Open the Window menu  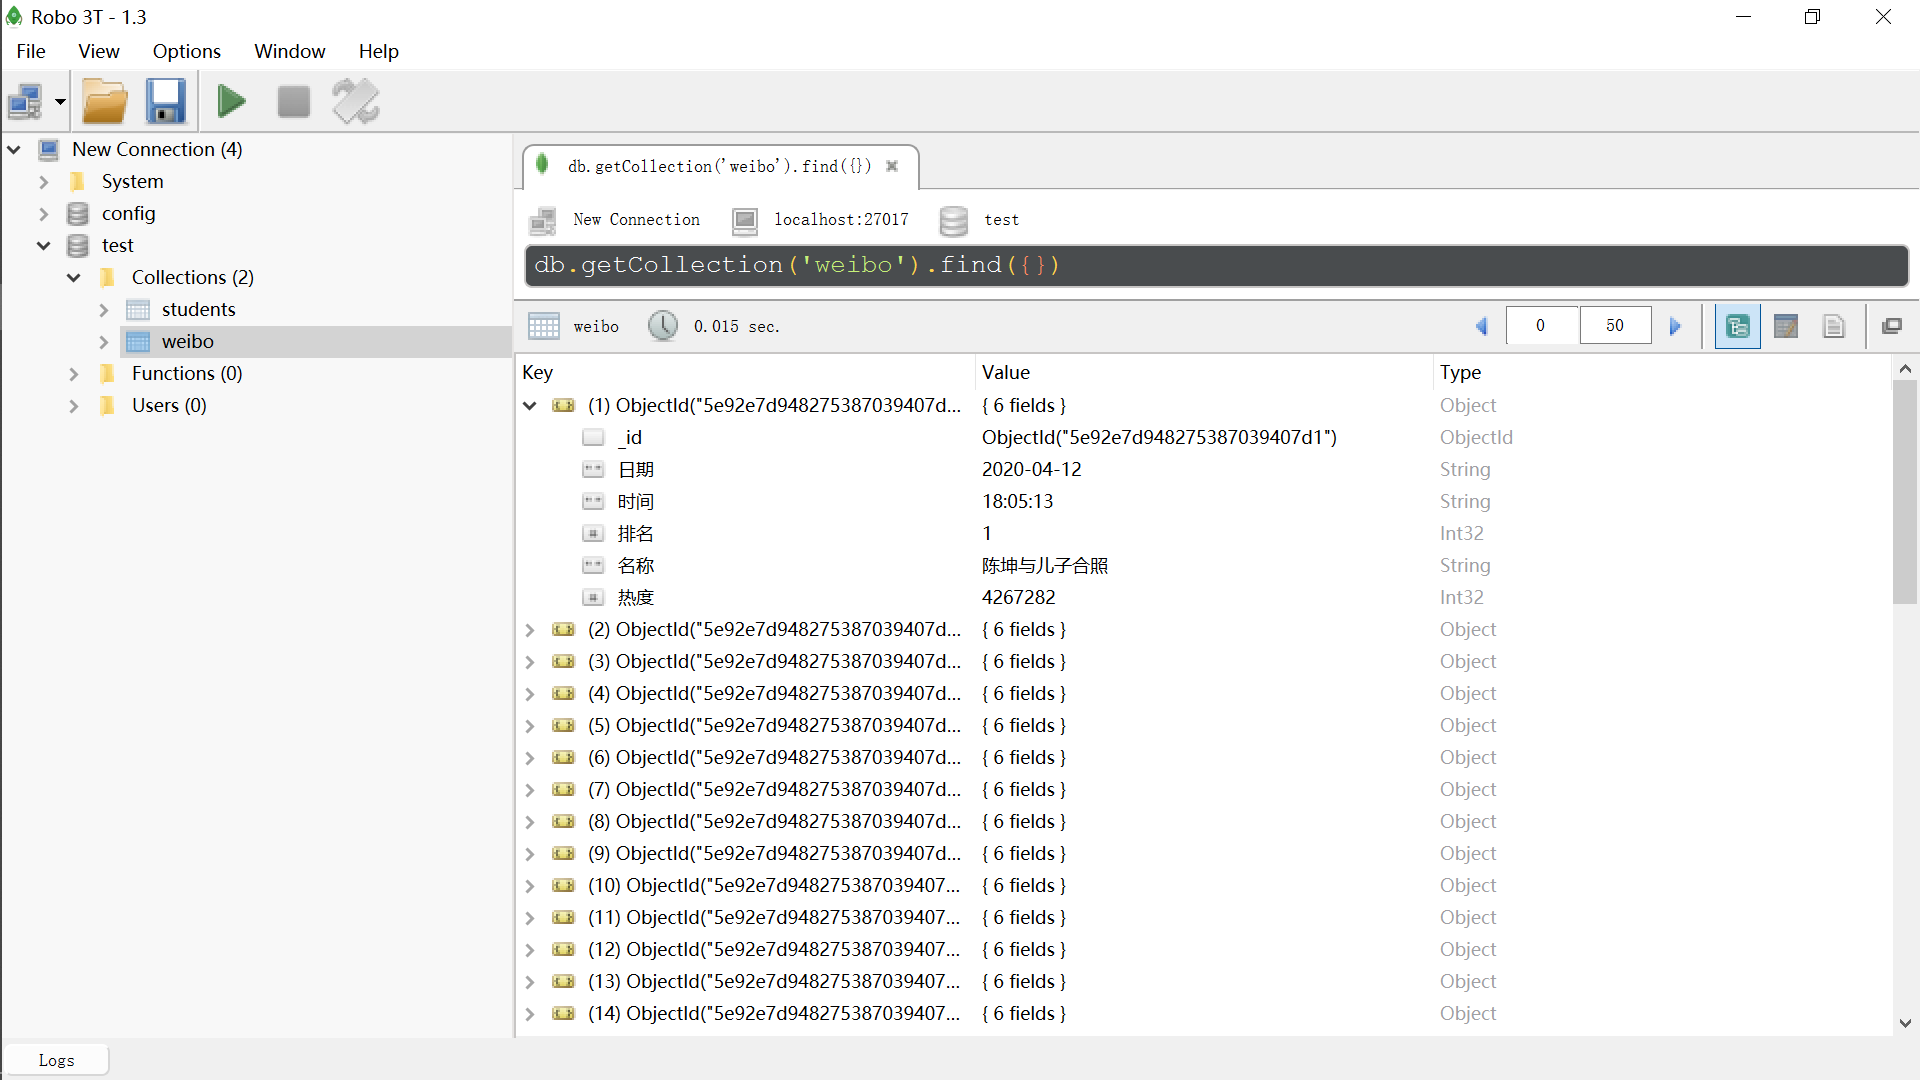[x=290, y=51]
